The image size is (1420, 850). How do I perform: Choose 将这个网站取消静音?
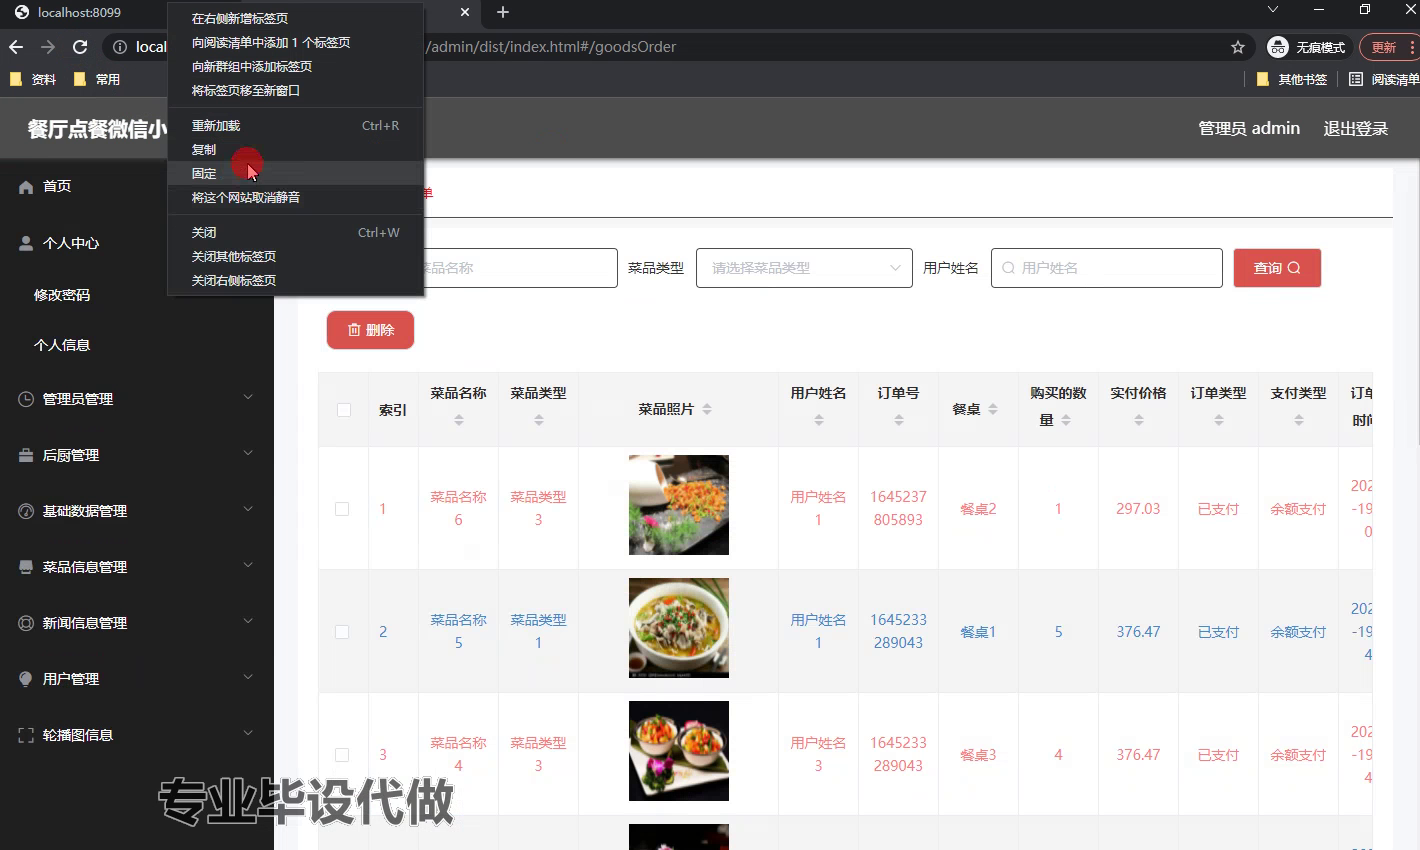click(x=296, y=198)
